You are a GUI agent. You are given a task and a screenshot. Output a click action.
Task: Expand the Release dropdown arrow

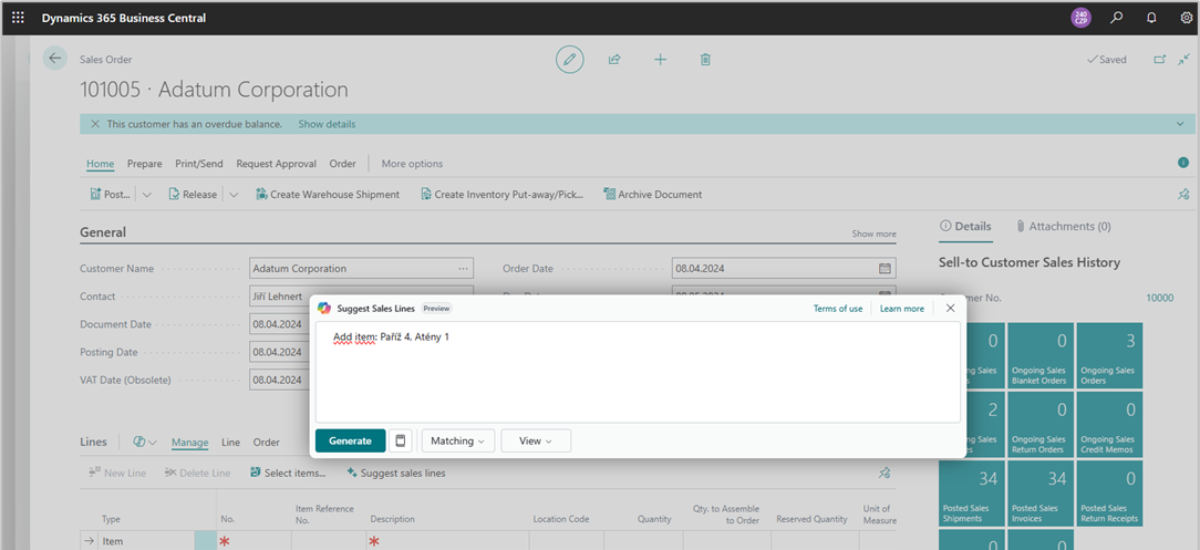coord(234,195)
